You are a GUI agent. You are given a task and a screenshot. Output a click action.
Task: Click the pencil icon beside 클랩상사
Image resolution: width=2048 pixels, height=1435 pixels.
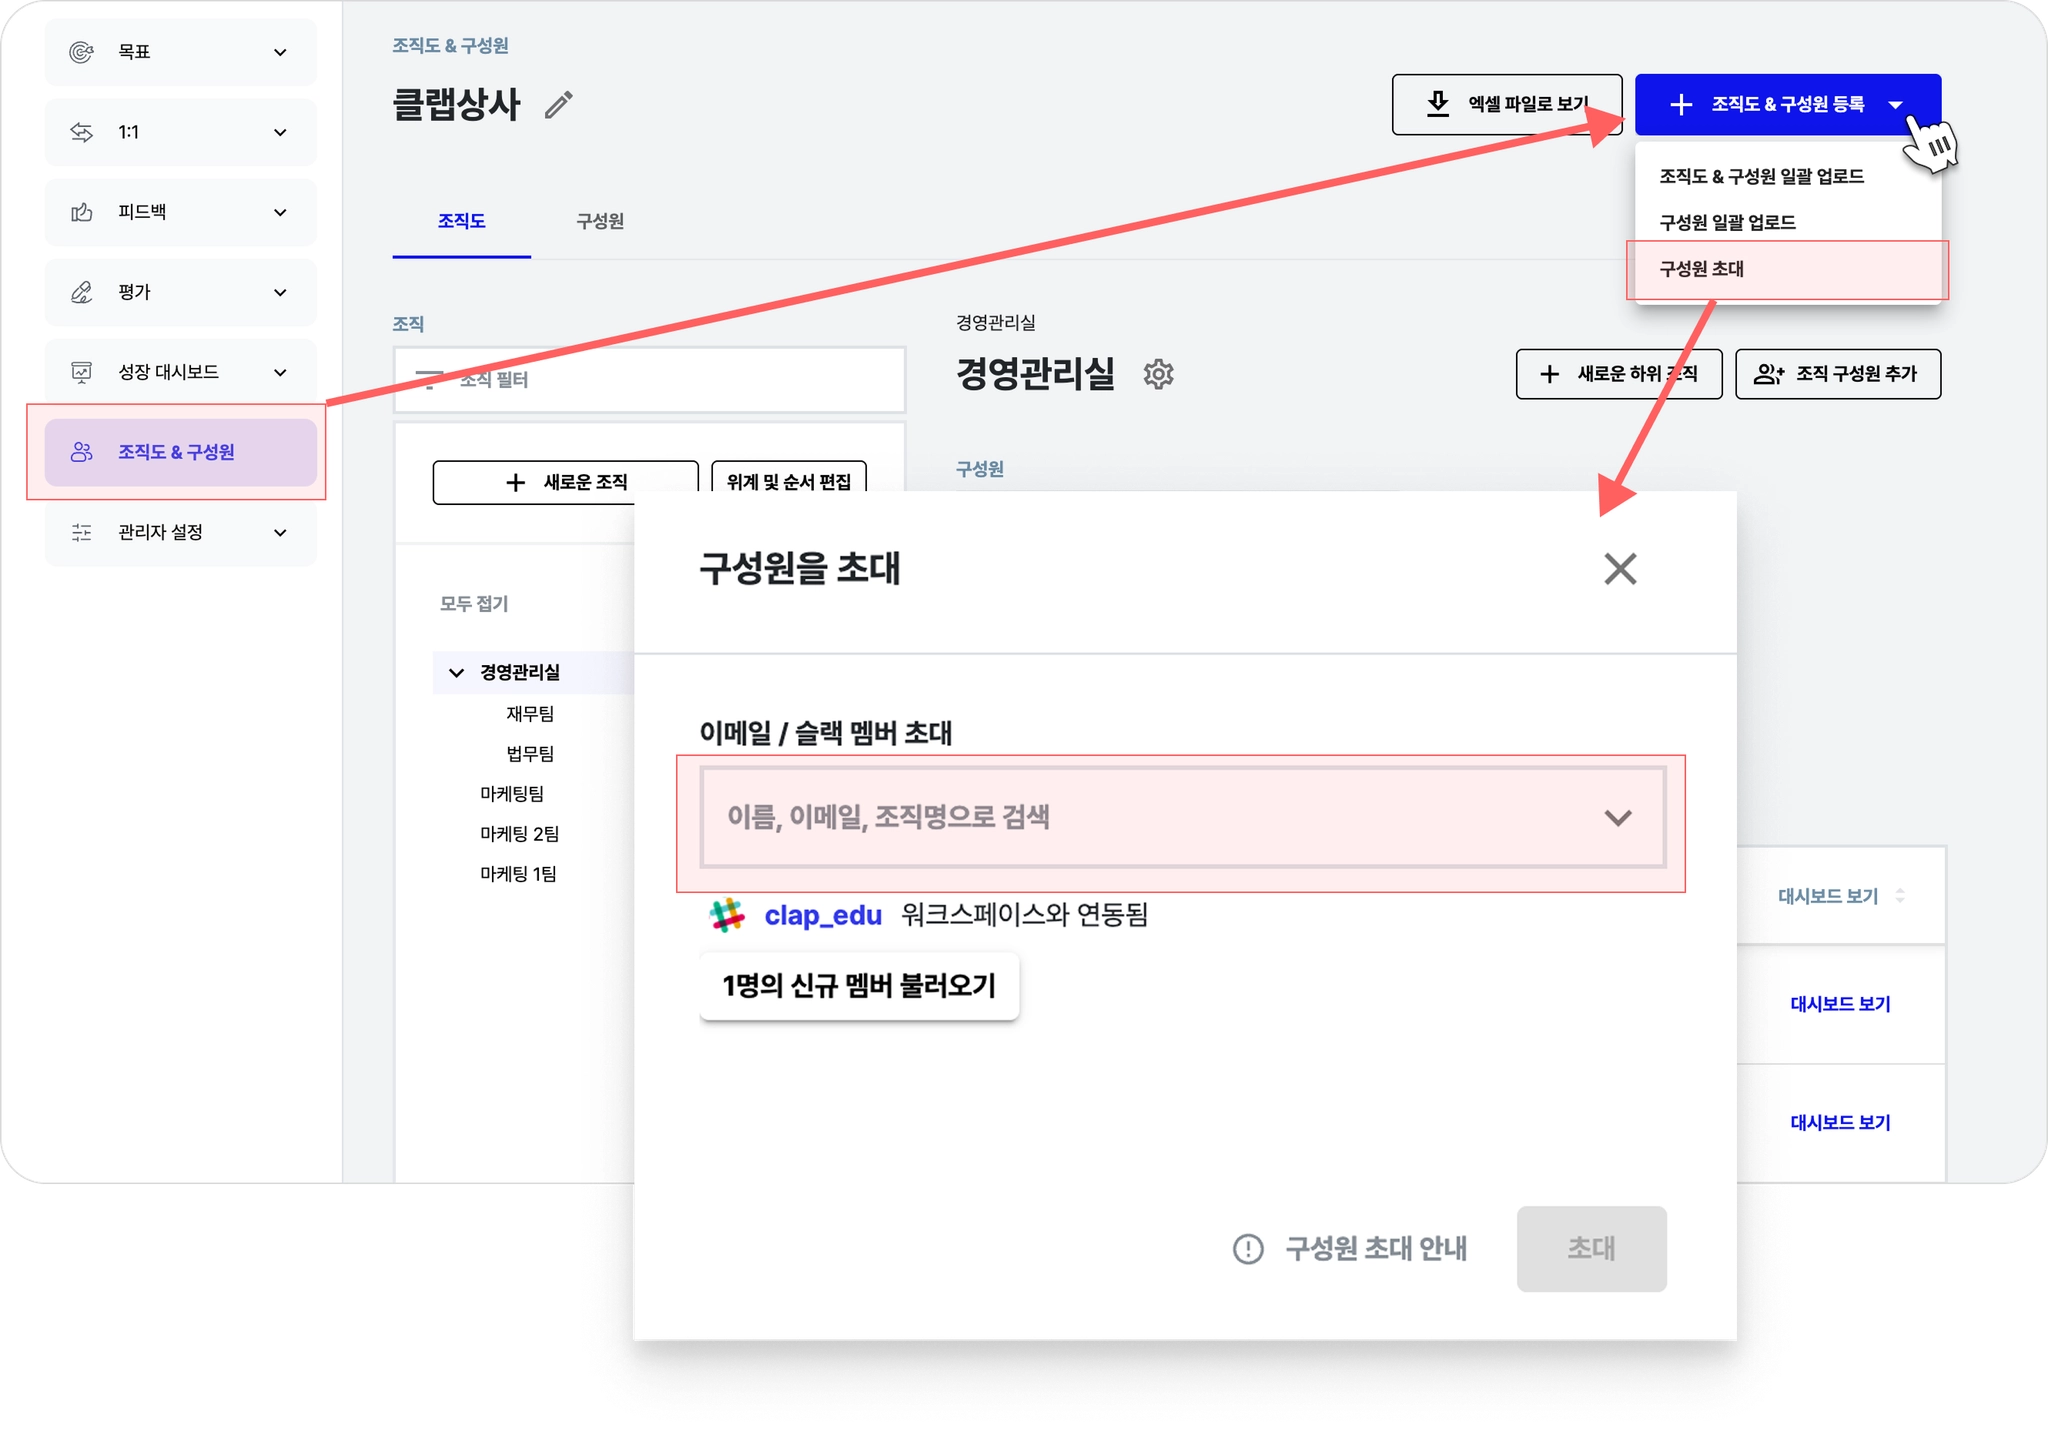(x=559, y=105)
